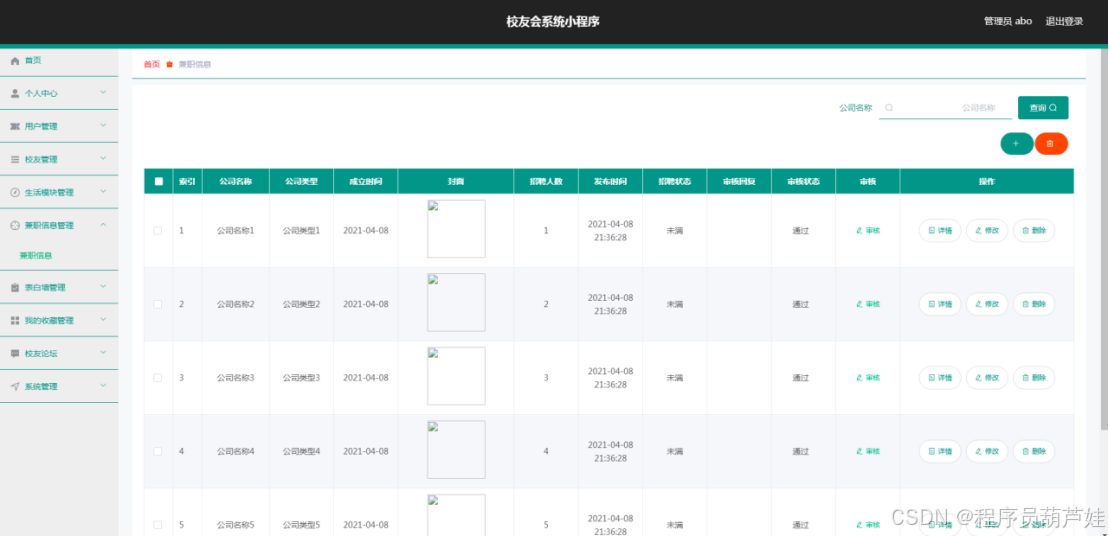Expand 用户管理 using the chevron arrow

click(x=103, y=126)
